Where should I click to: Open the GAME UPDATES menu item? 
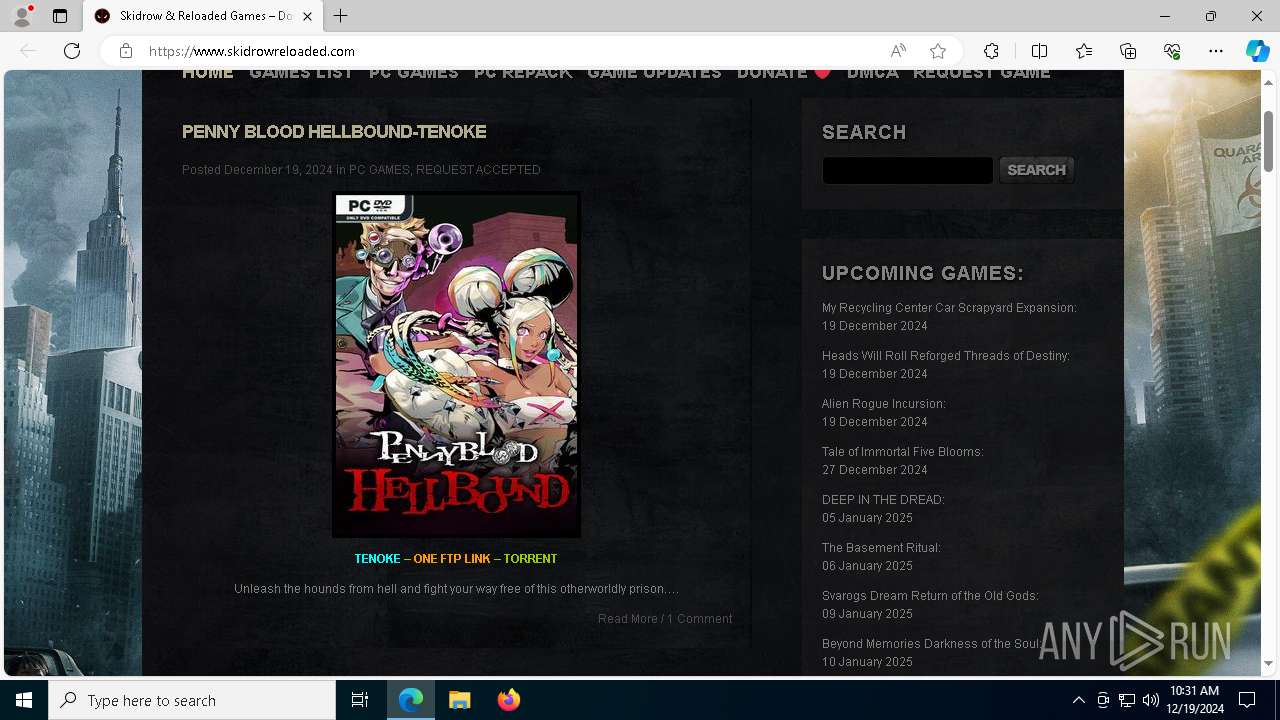point(654,73)
